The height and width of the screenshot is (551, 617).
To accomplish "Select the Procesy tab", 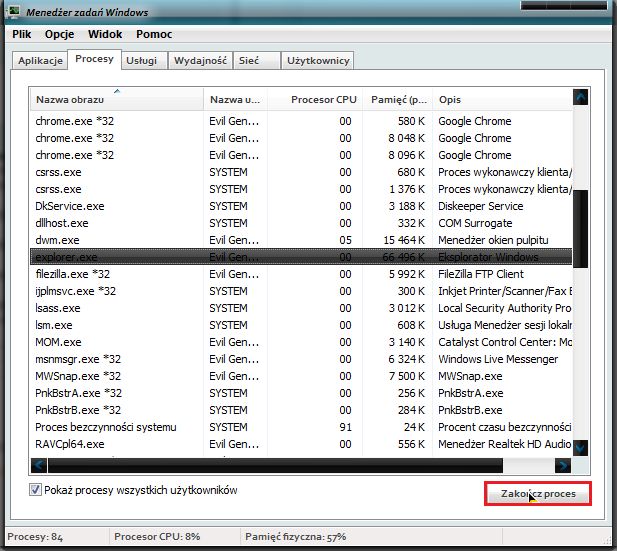I will tap(94, 59).
